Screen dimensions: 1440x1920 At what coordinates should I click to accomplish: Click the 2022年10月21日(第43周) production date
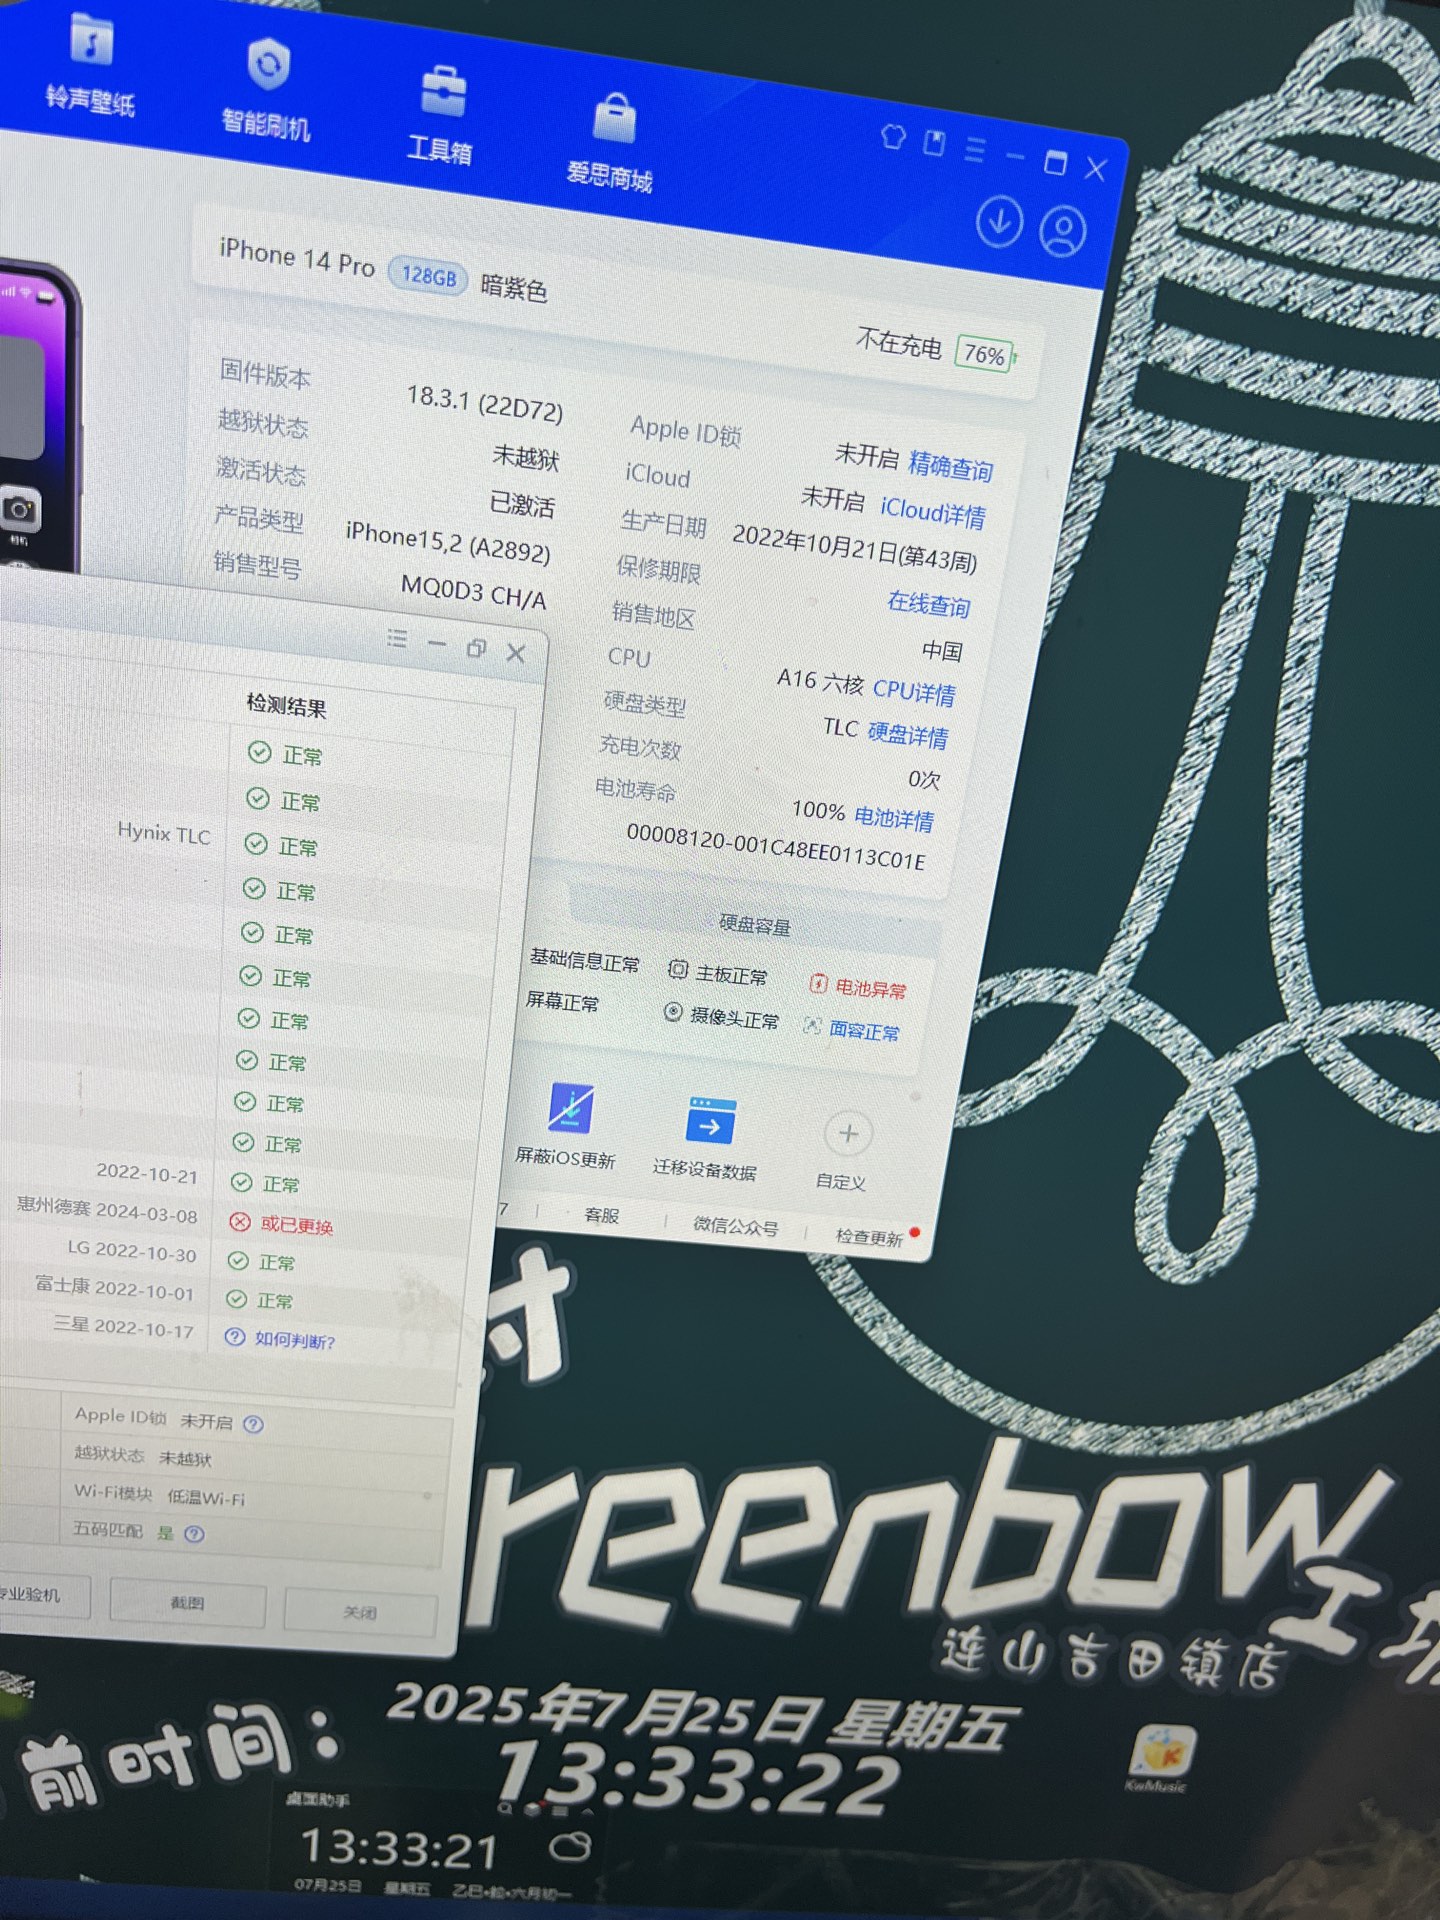(855, 547)
